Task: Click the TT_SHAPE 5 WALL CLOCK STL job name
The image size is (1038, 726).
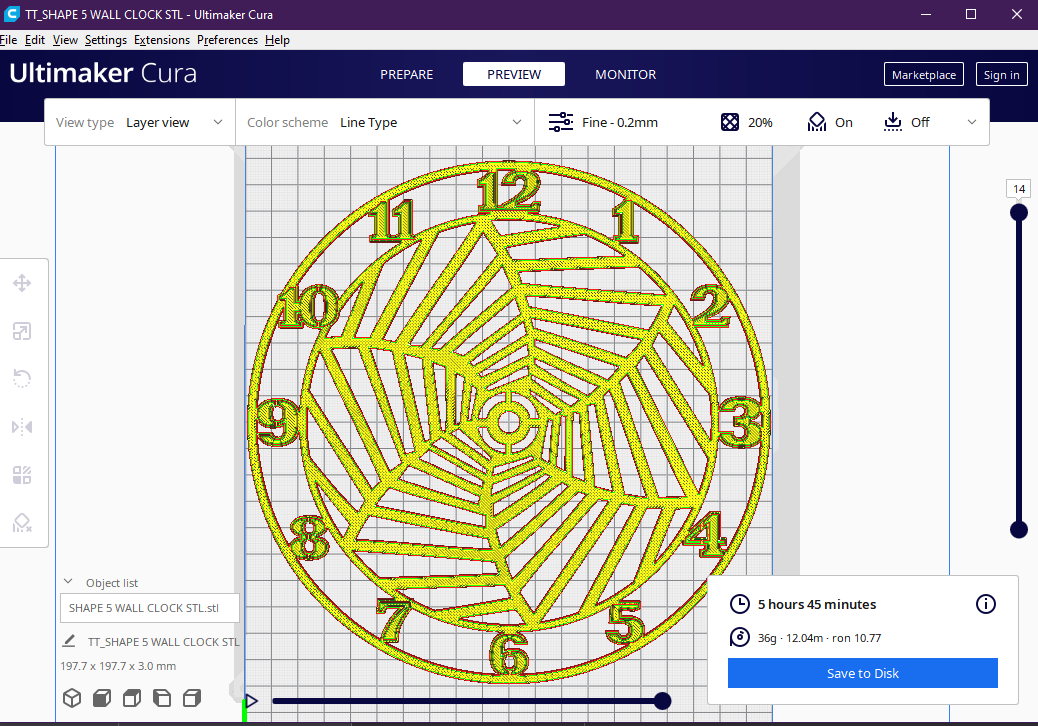Action: point(164,641)
